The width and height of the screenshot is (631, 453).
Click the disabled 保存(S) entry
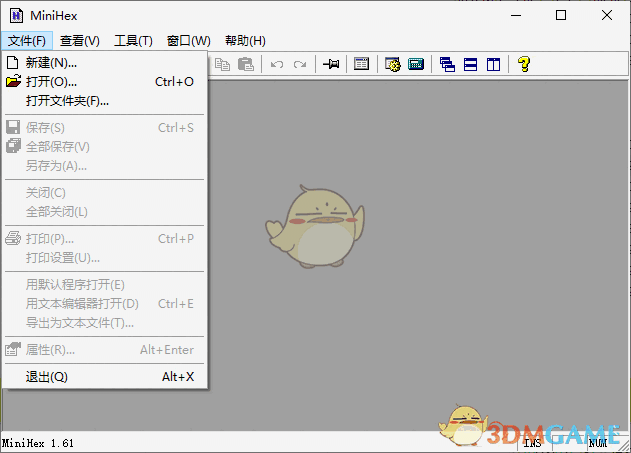point(105,128)
